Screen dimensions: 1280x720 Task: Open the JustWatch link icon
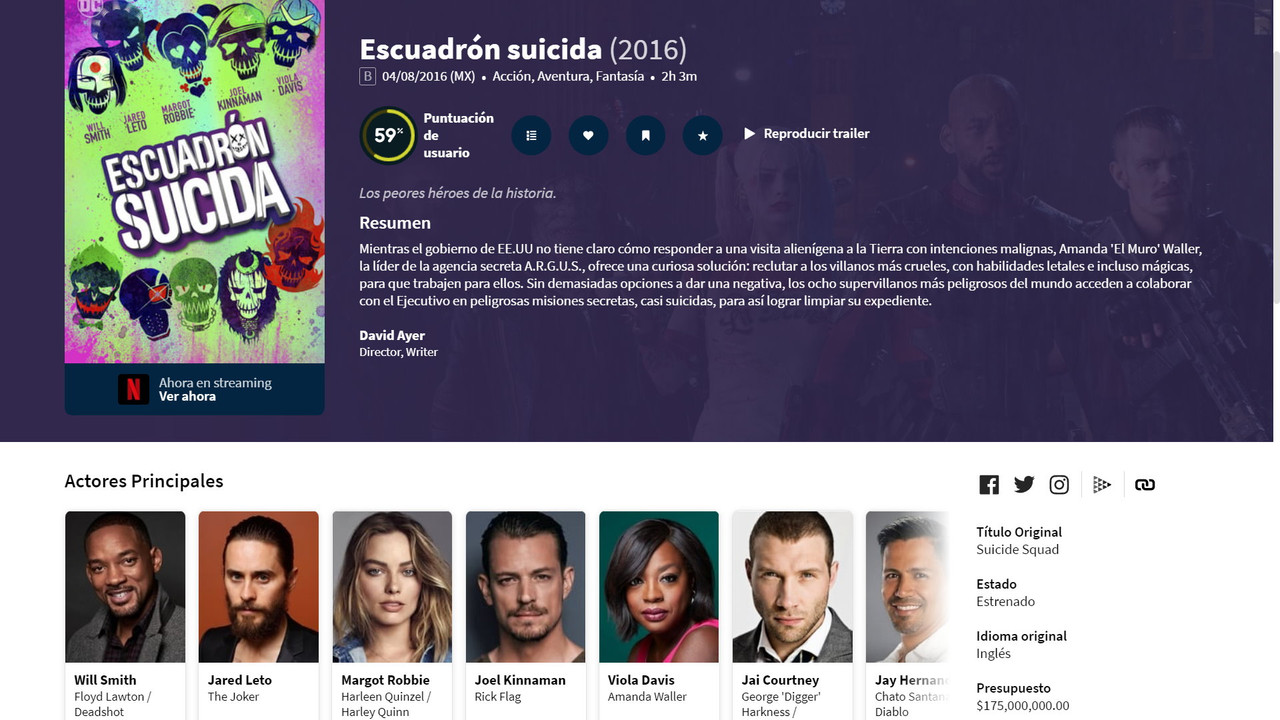(1101, 485)
